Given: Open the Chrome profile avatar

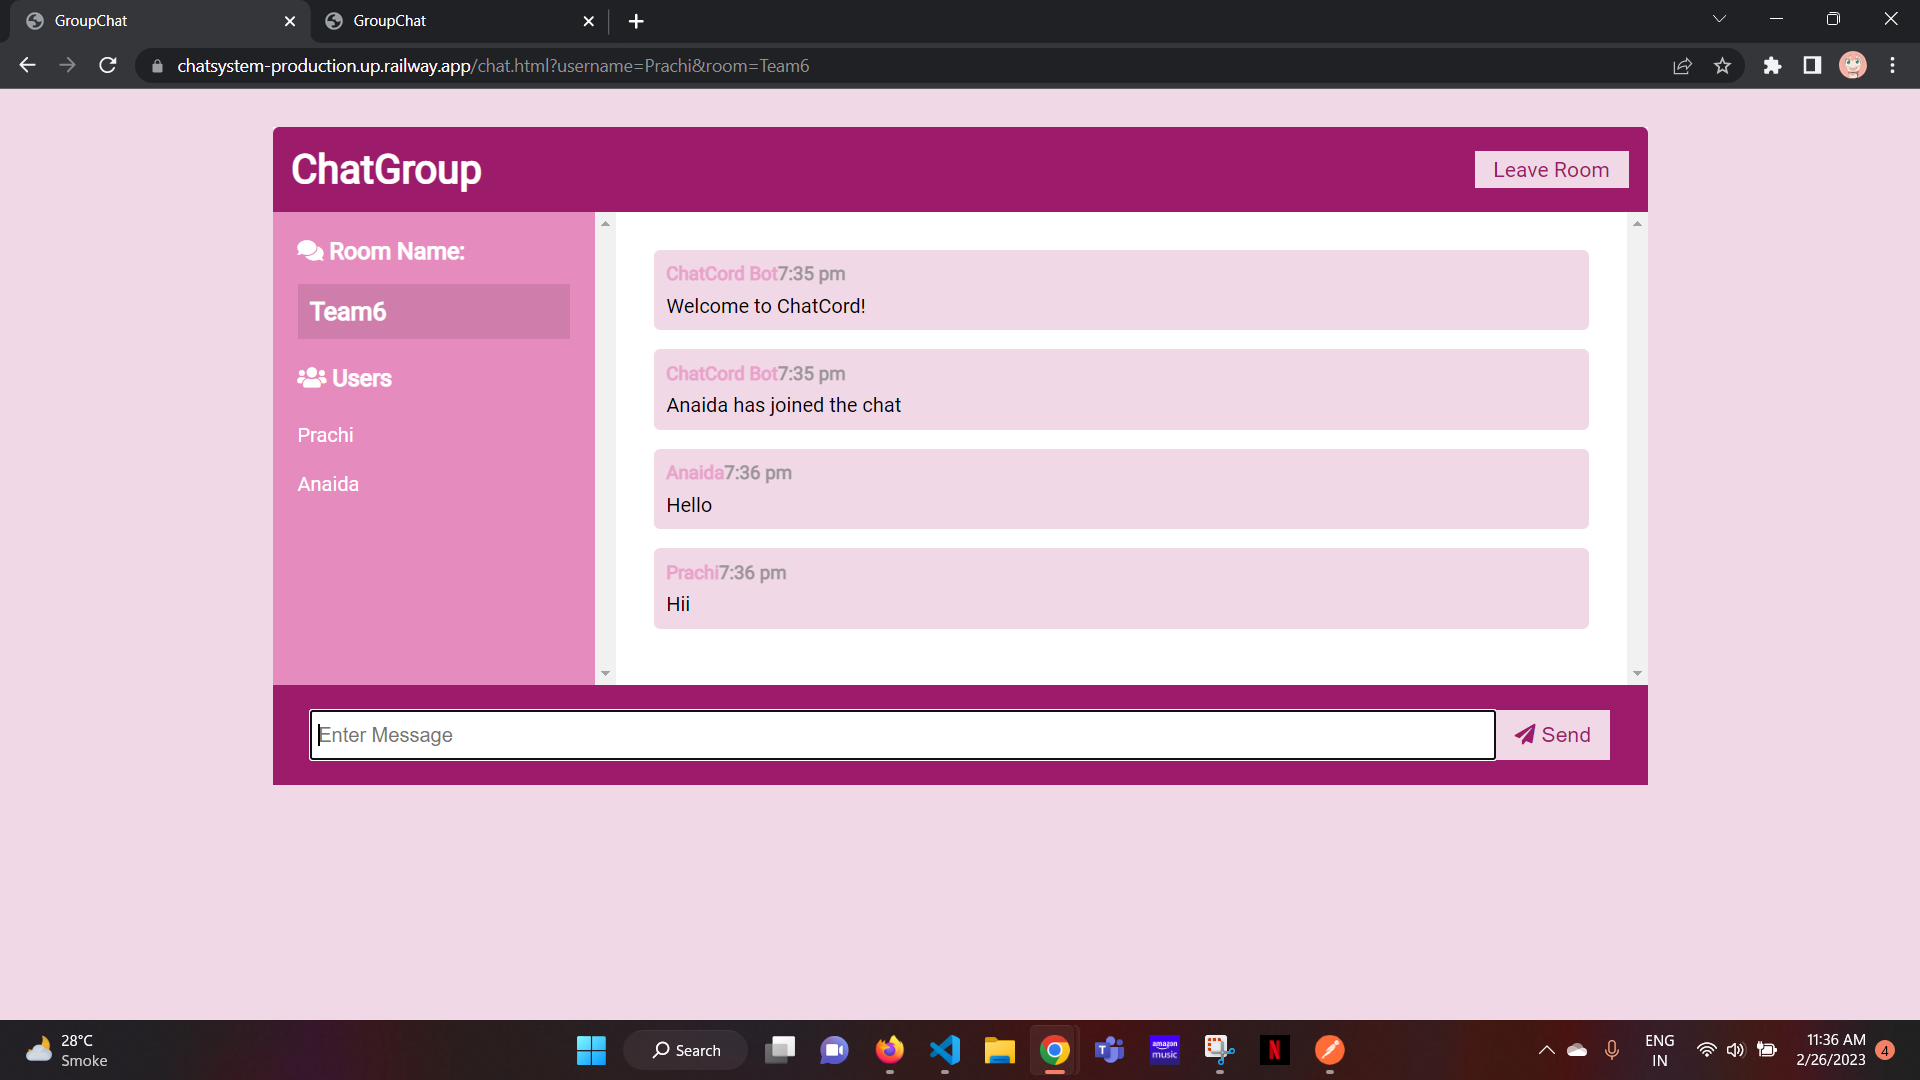Looking at the screenshot, I should [x=1852, y=66].
